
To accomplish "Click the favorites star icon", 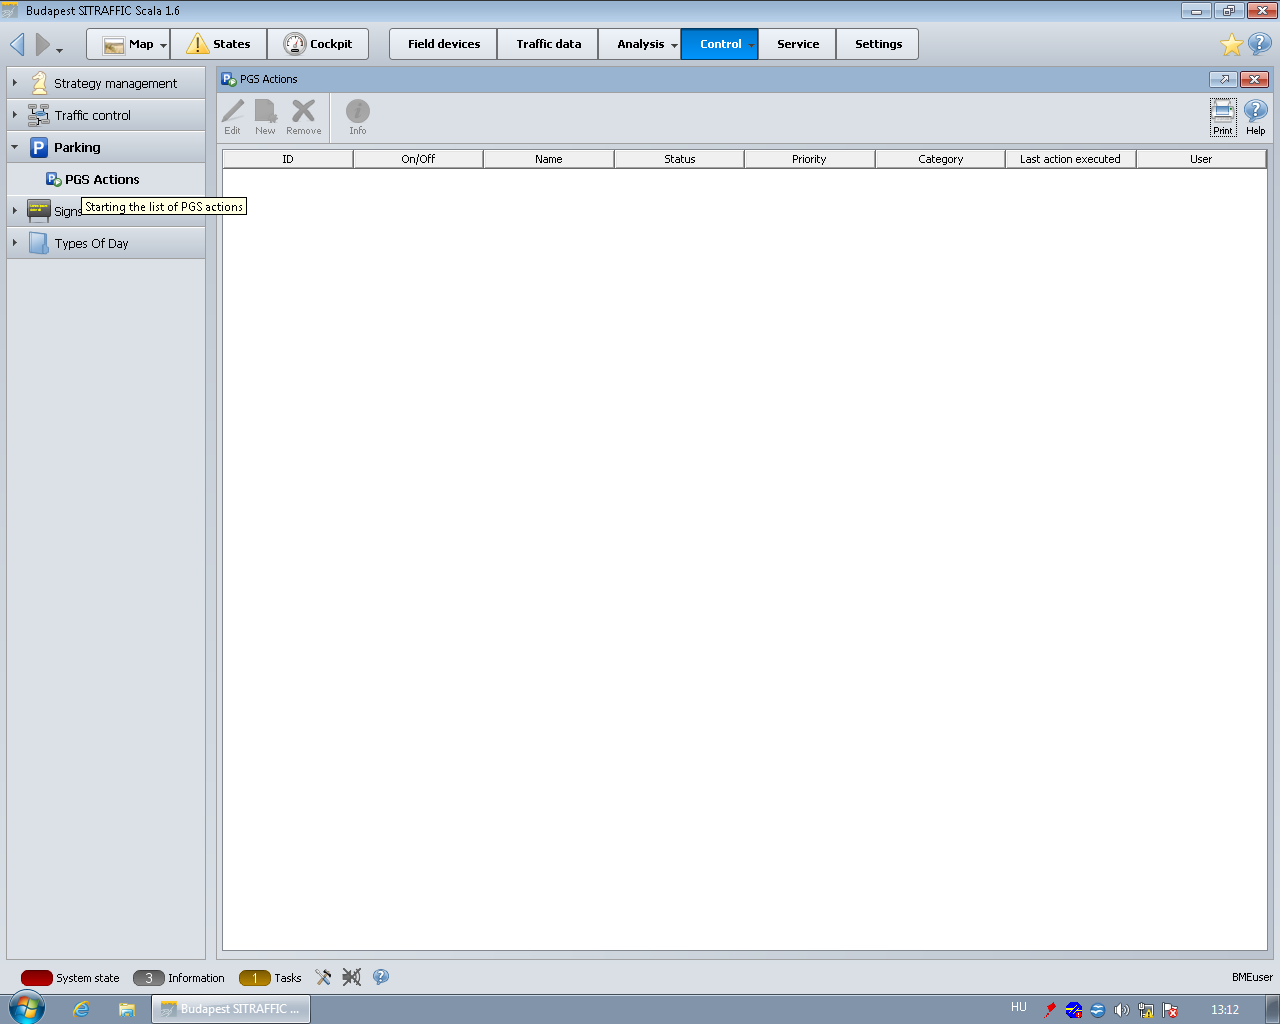I will click(1232, 44).
